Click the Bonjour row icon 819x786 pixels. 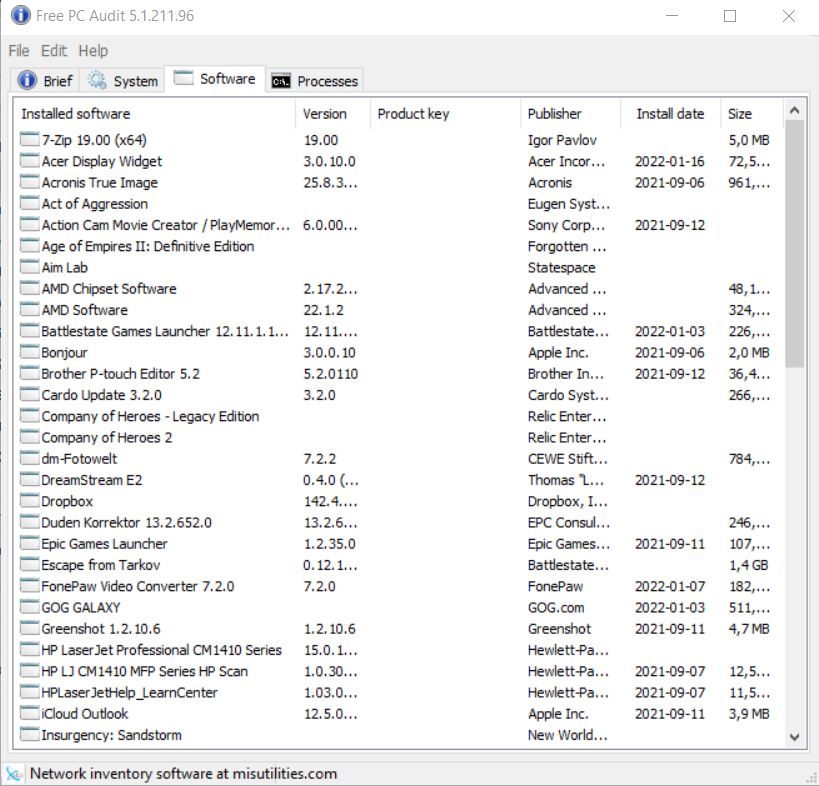pyautogui.click(x=29, y=352)
